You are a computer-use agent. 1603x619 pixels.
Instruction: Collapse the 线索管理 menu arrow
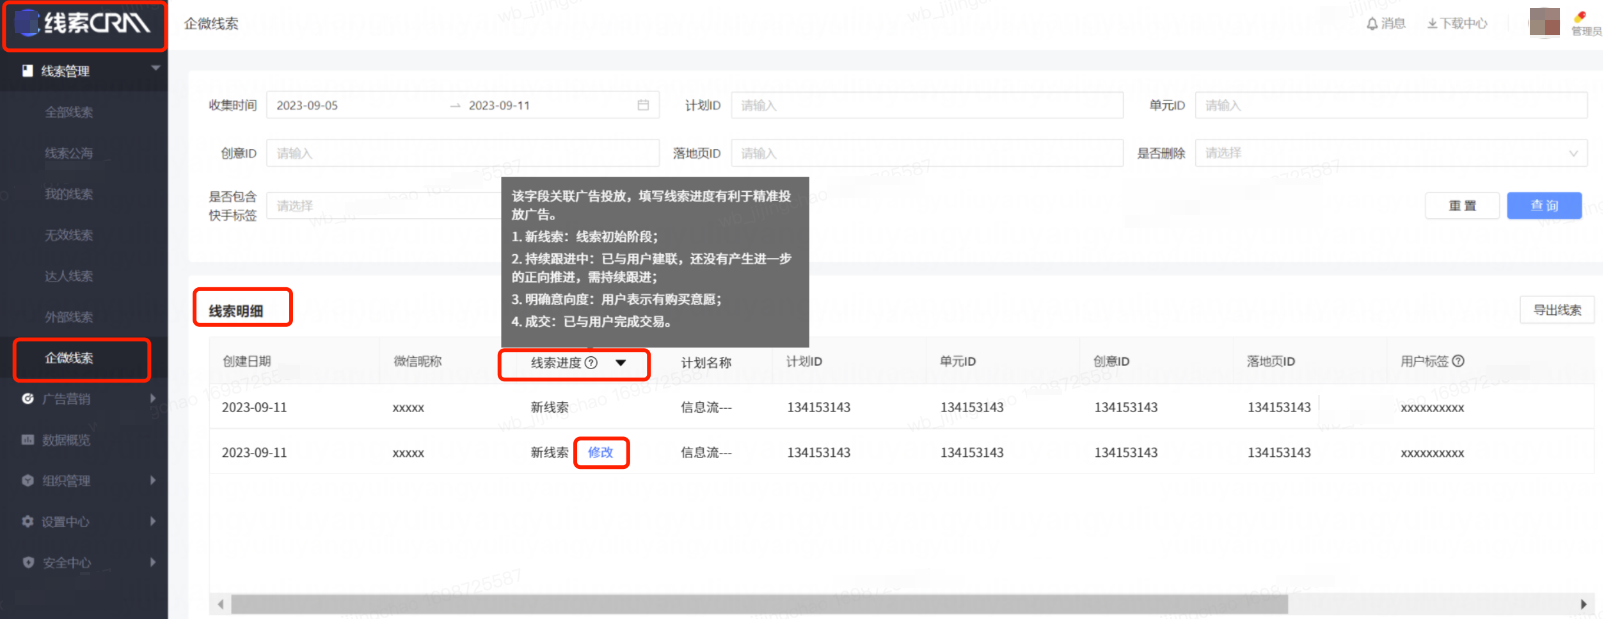click(x=155, y=68)
